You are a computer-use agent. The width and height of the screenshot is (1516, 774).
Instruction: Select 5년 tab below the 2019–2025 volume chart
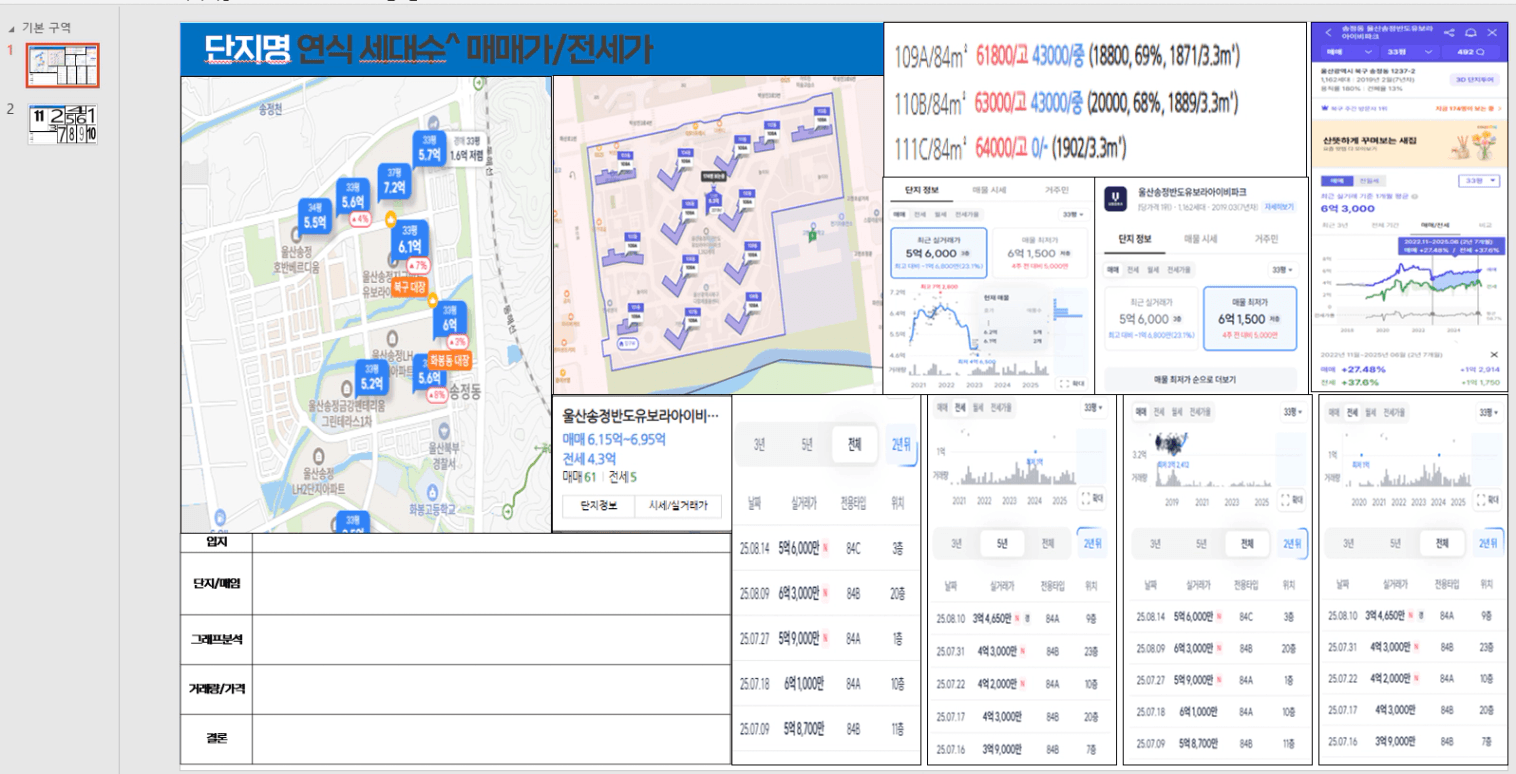click(x=1201, y=544)
